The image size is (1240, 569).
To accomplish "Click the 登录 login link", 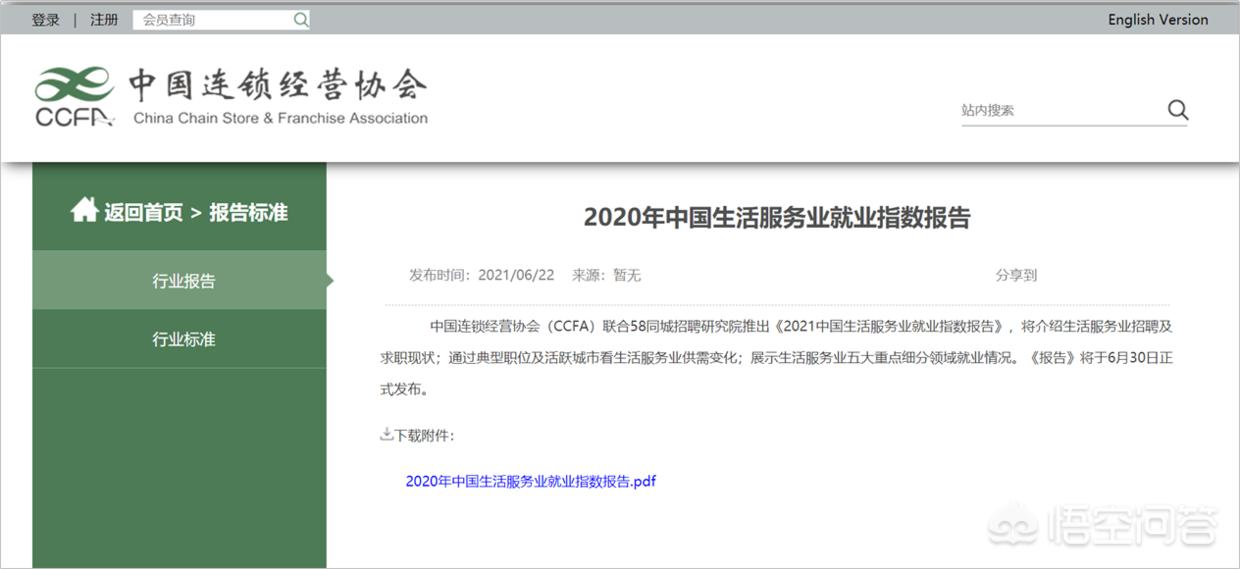I will tap(45, 20).
